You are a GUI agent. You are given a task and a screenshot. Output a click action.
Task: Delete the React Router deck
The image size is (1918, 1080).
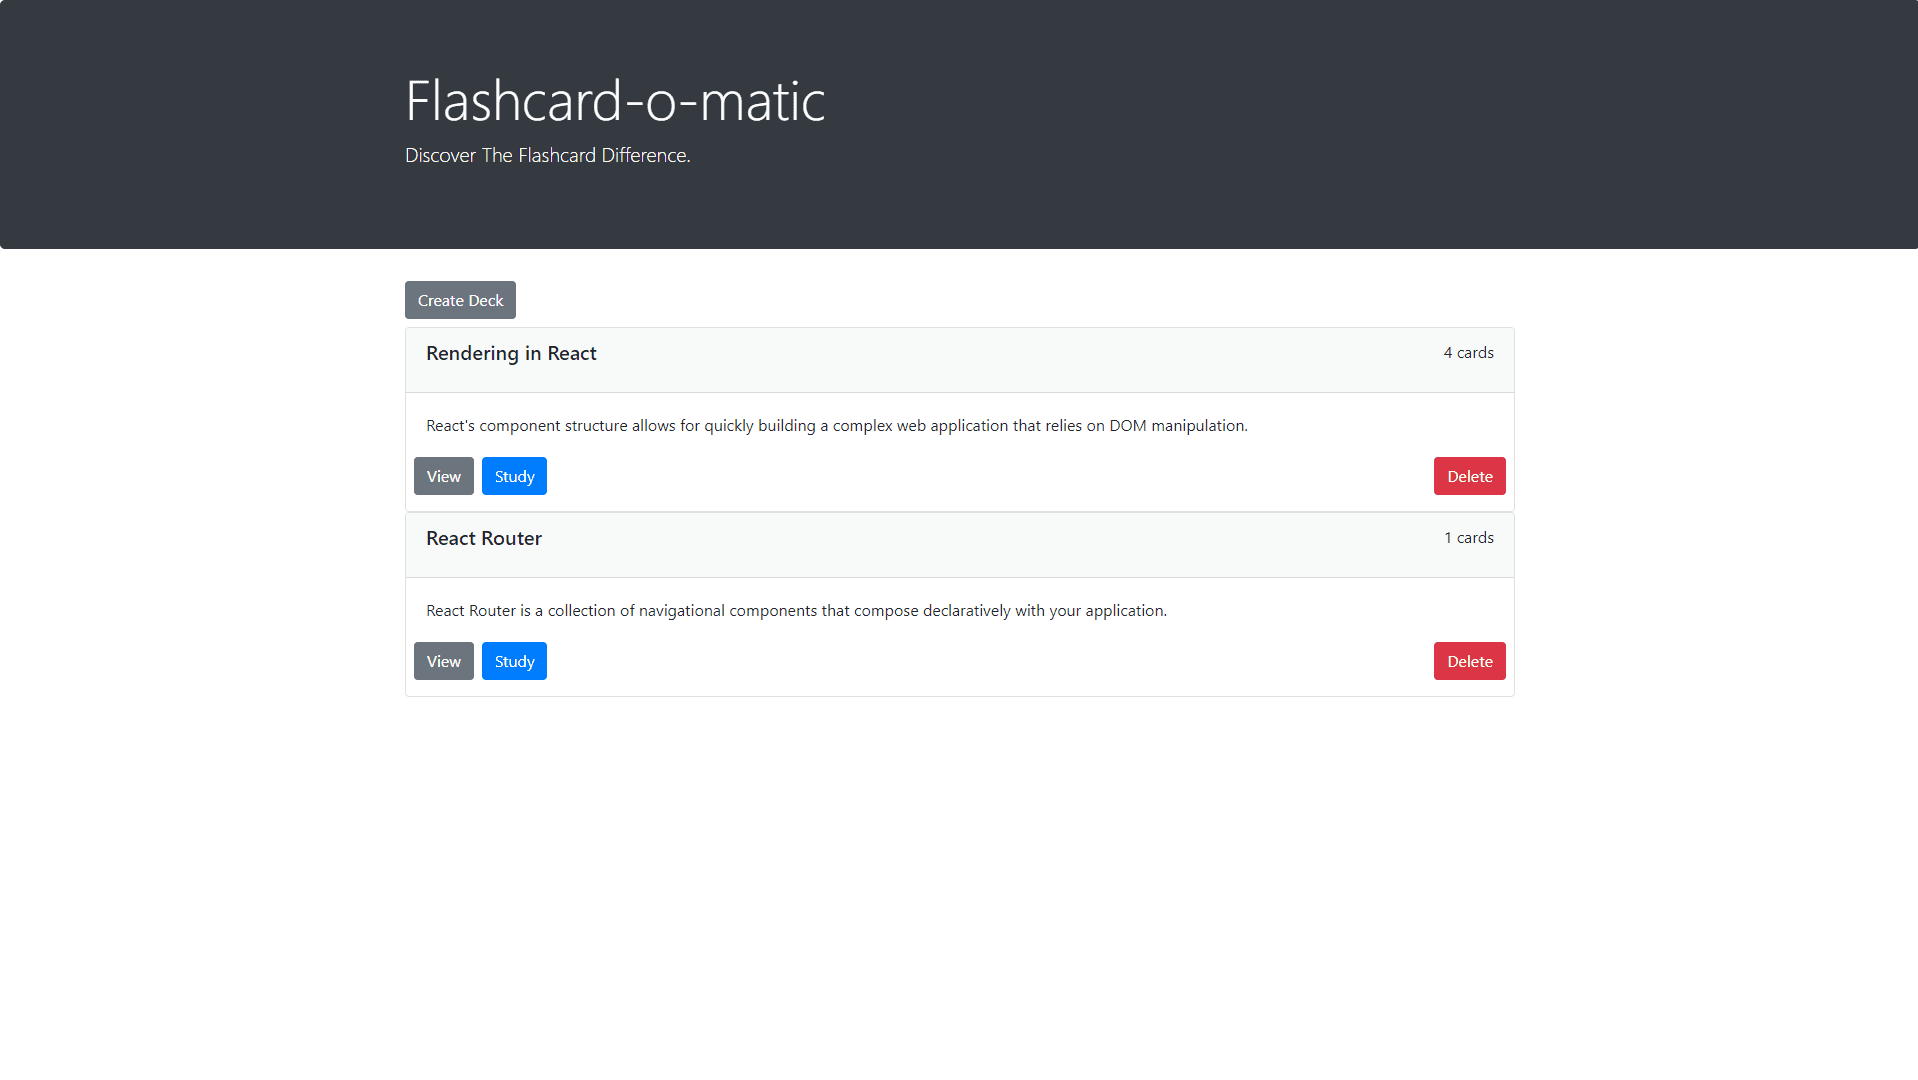tap(1469, 661)
